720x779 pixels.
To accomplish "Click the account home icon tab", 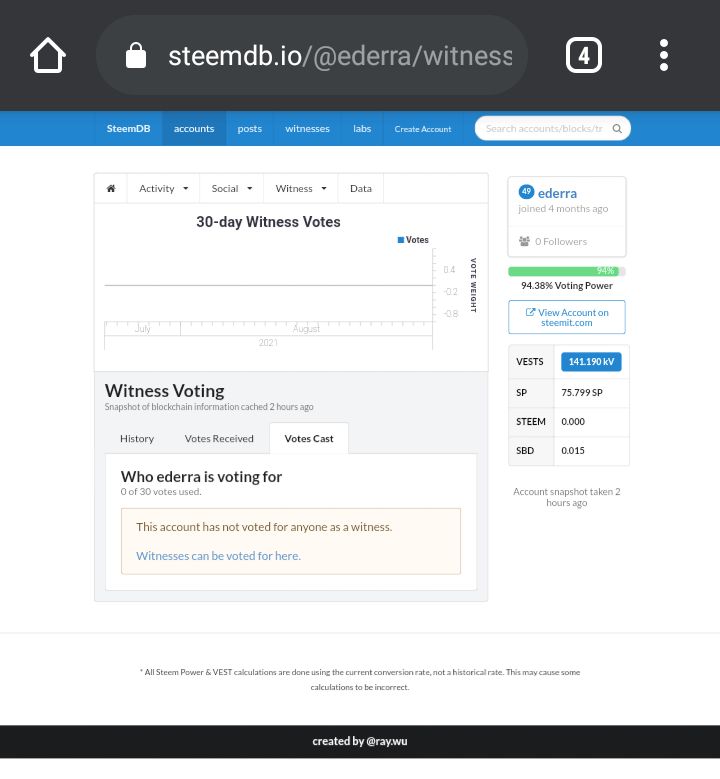I will (x=111, y=188).
